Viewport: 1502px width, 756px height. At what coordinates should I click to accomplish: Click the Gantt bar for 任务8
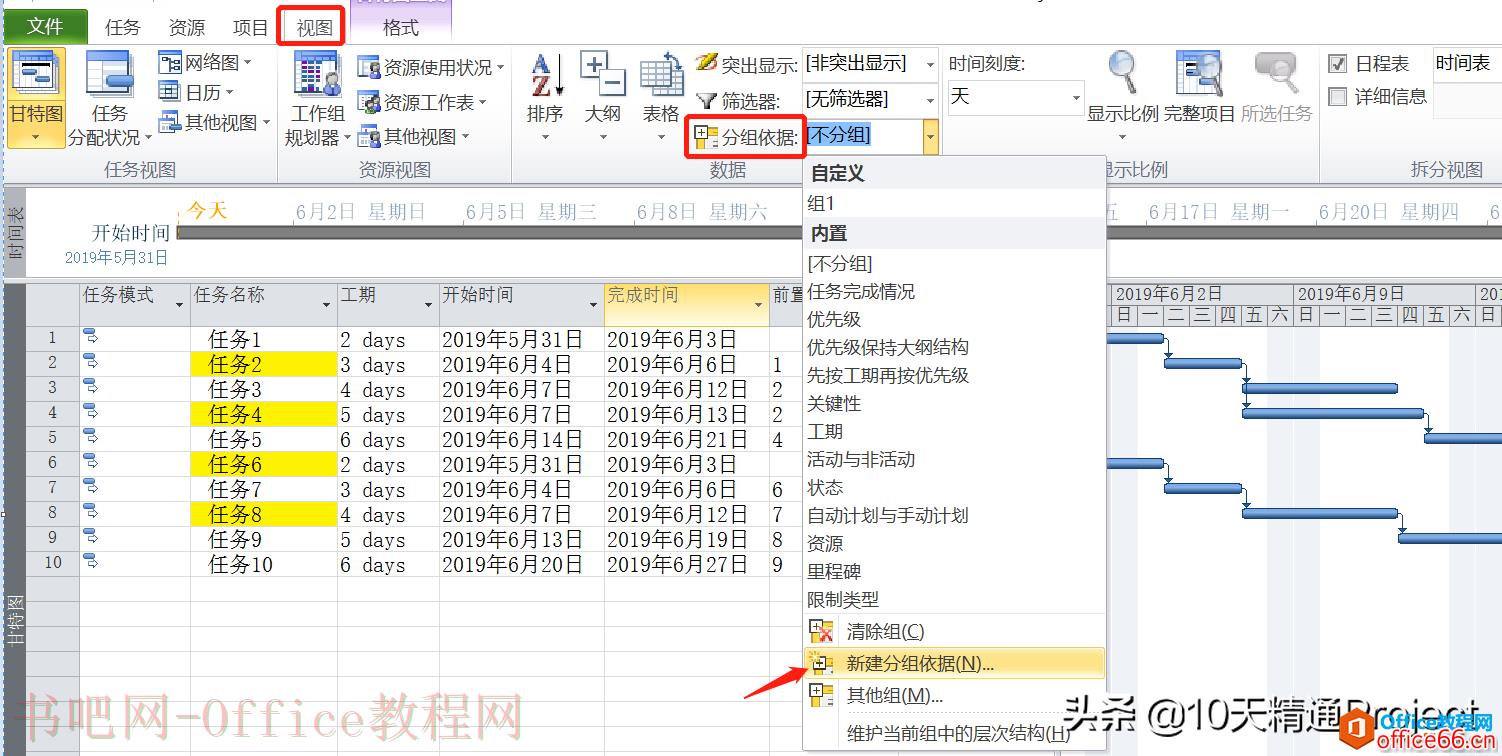point(1320,513)
